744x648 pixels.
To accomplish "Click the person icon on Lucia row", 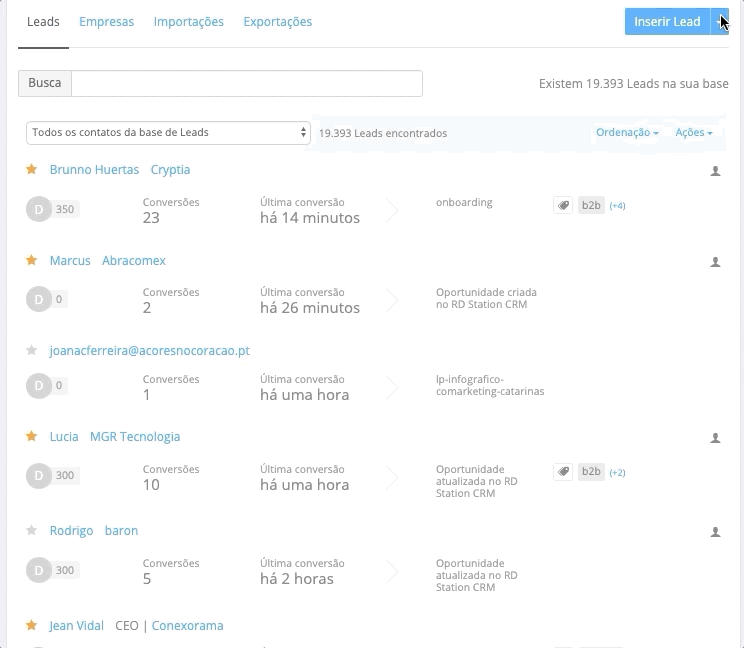I will pyautogui.click(x=715, y=438).
